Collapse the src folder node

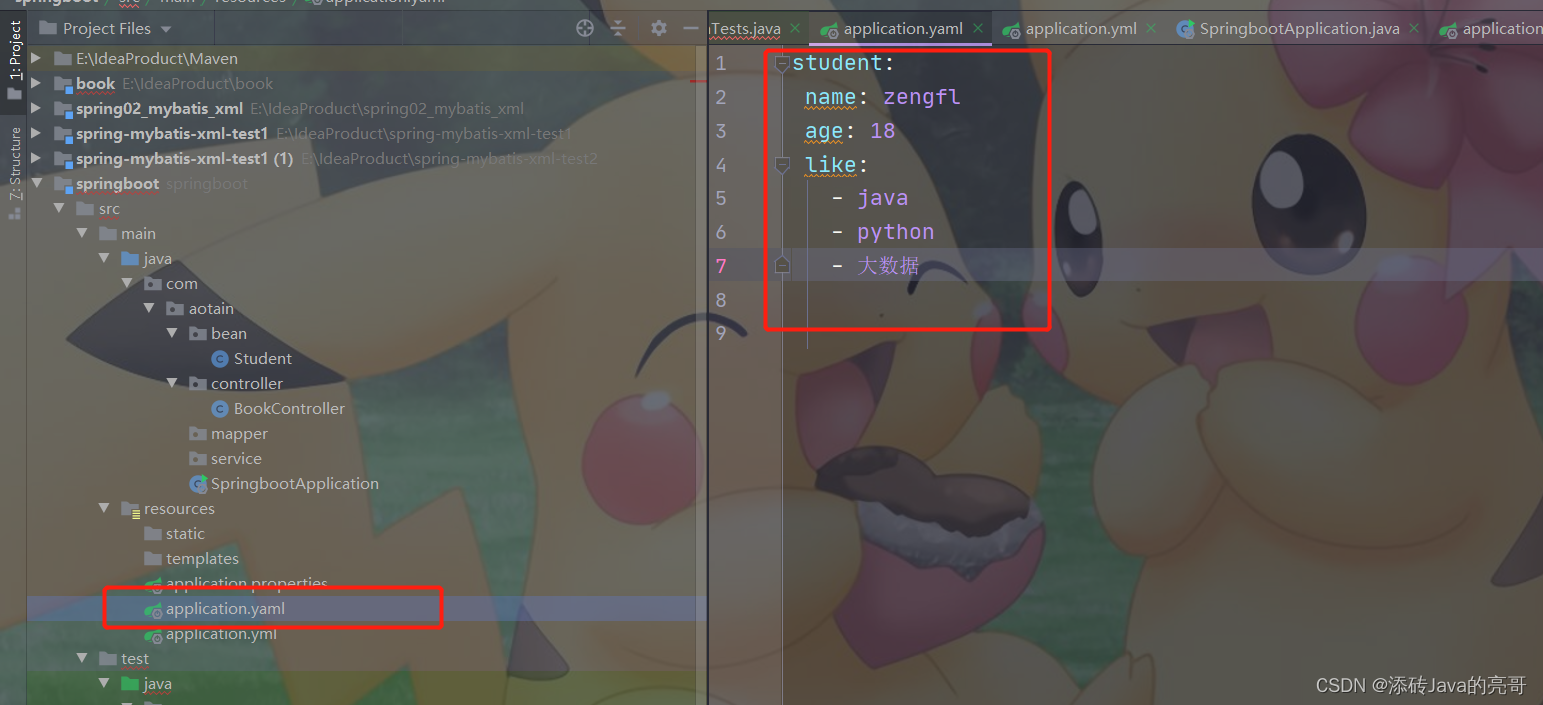point(60,209)
